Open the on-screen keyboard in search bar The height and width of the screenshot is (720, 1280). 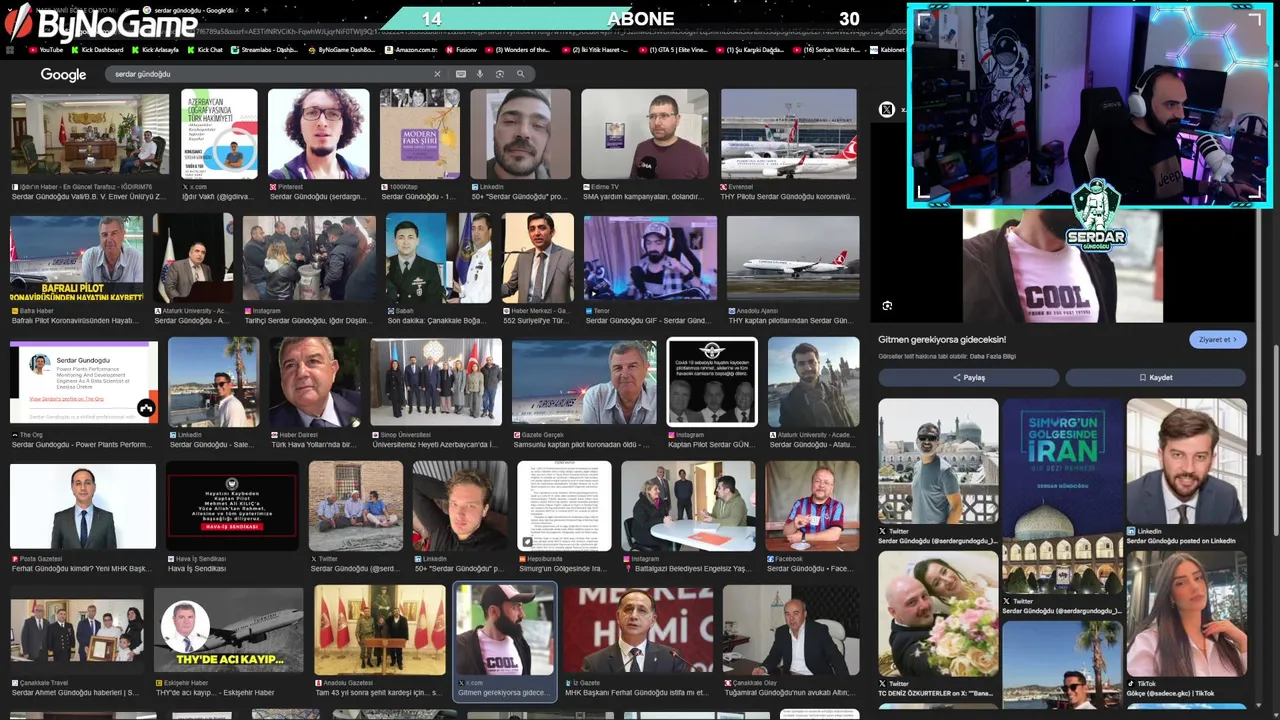tap(462, 74)
